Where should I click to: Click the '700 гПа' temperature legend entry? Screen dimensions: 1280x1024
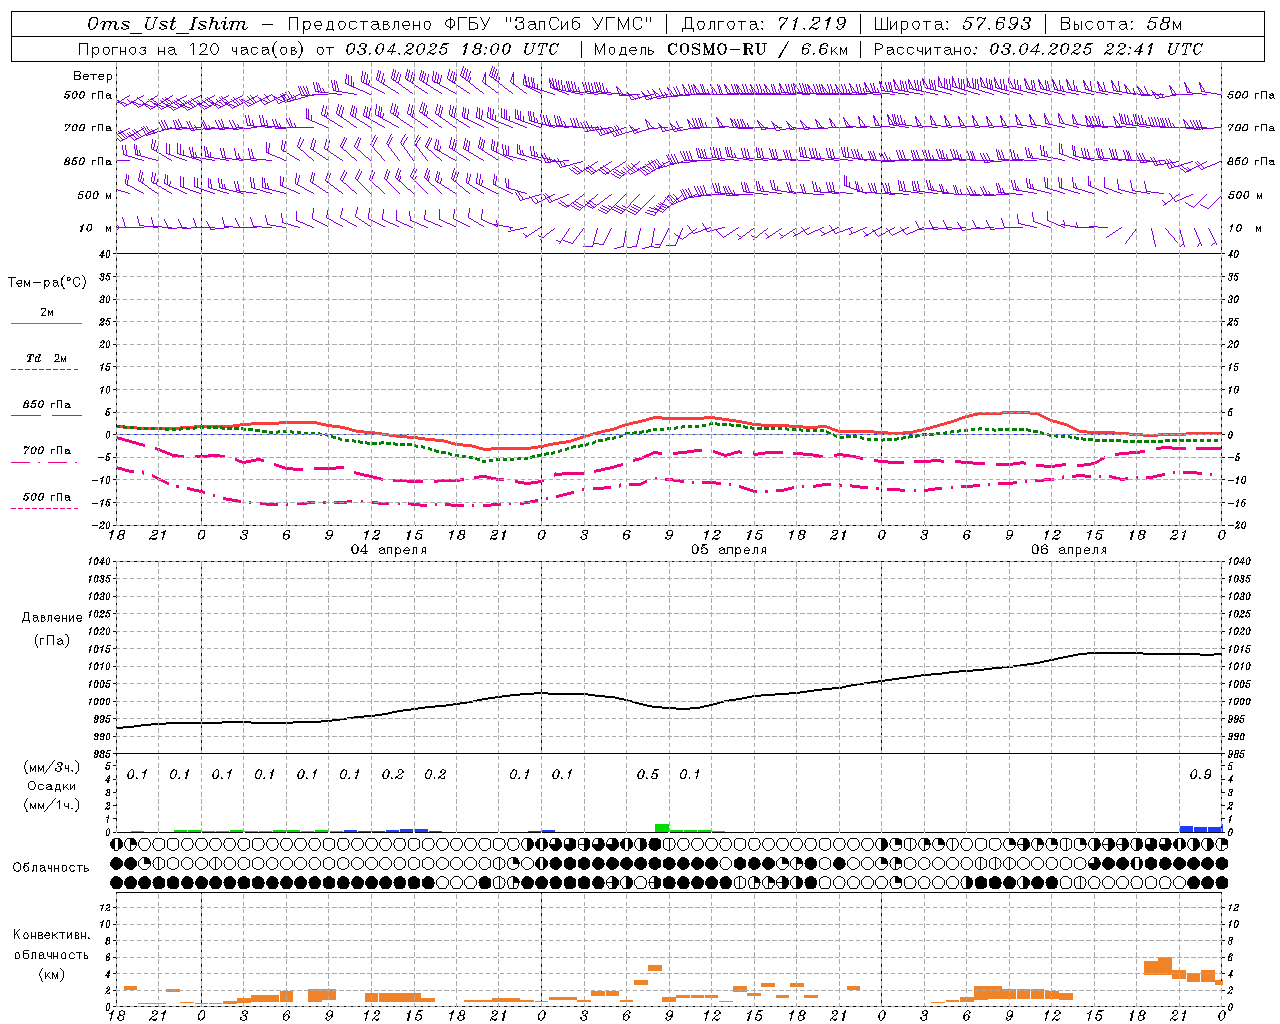coord(47,451)
